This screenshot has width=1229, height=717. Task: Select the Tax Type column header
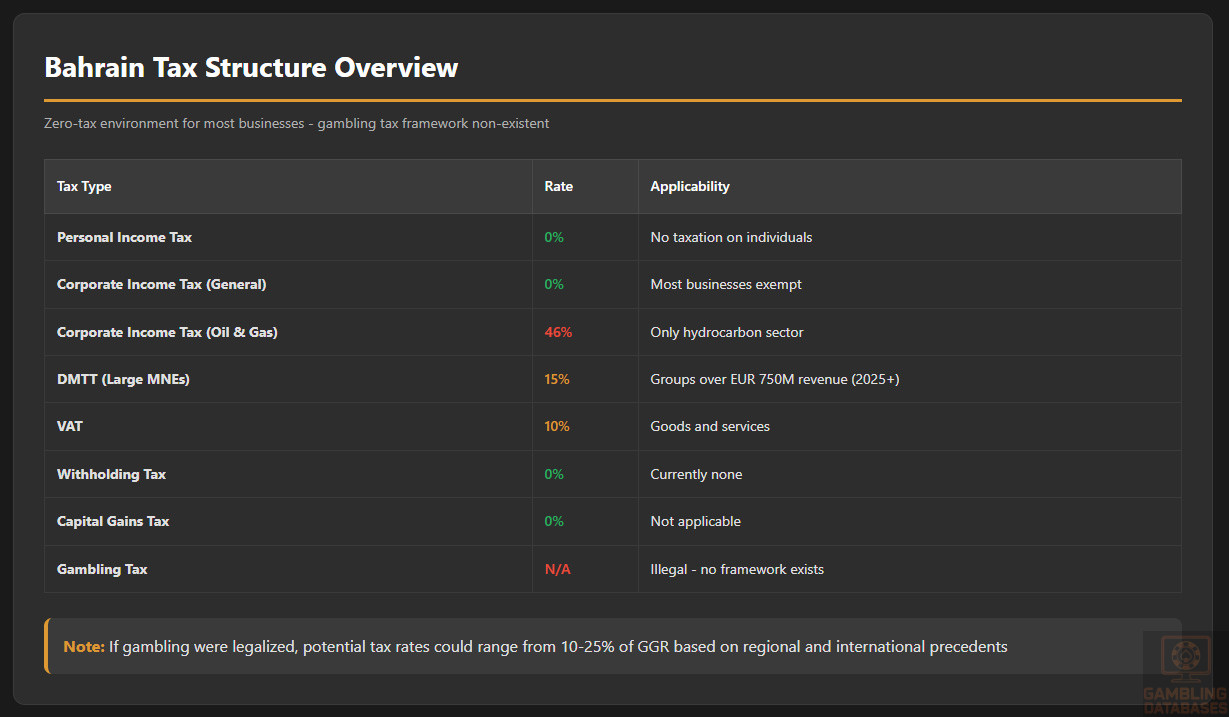(x=84, y=187)
